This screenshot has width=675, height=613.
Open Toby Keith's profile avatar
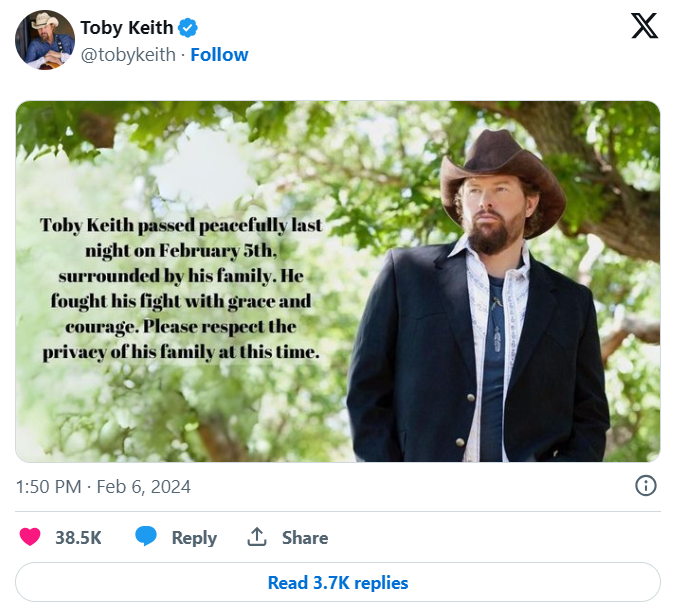pos(44,40)
